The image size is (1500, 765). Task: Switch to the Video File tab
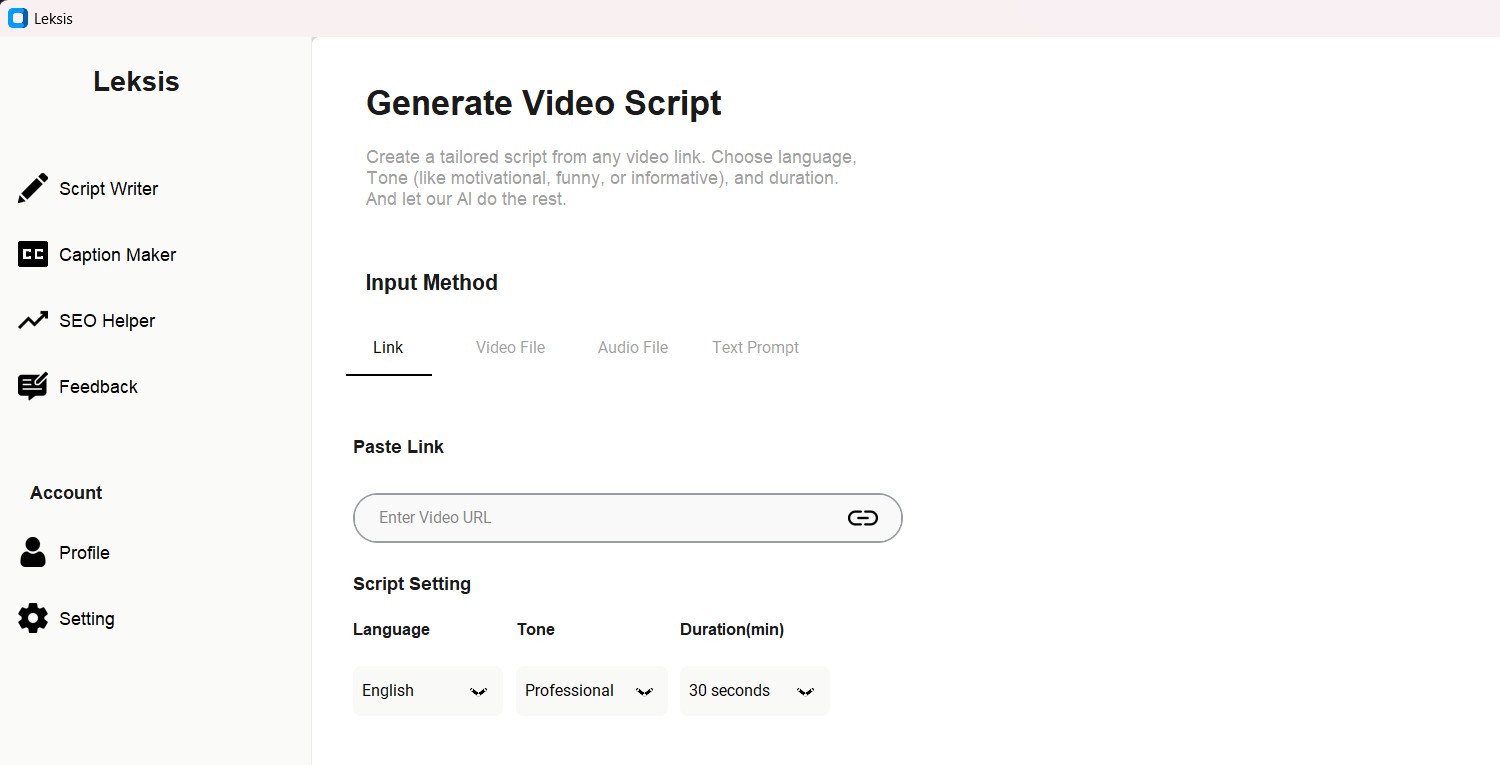(510, 348)
